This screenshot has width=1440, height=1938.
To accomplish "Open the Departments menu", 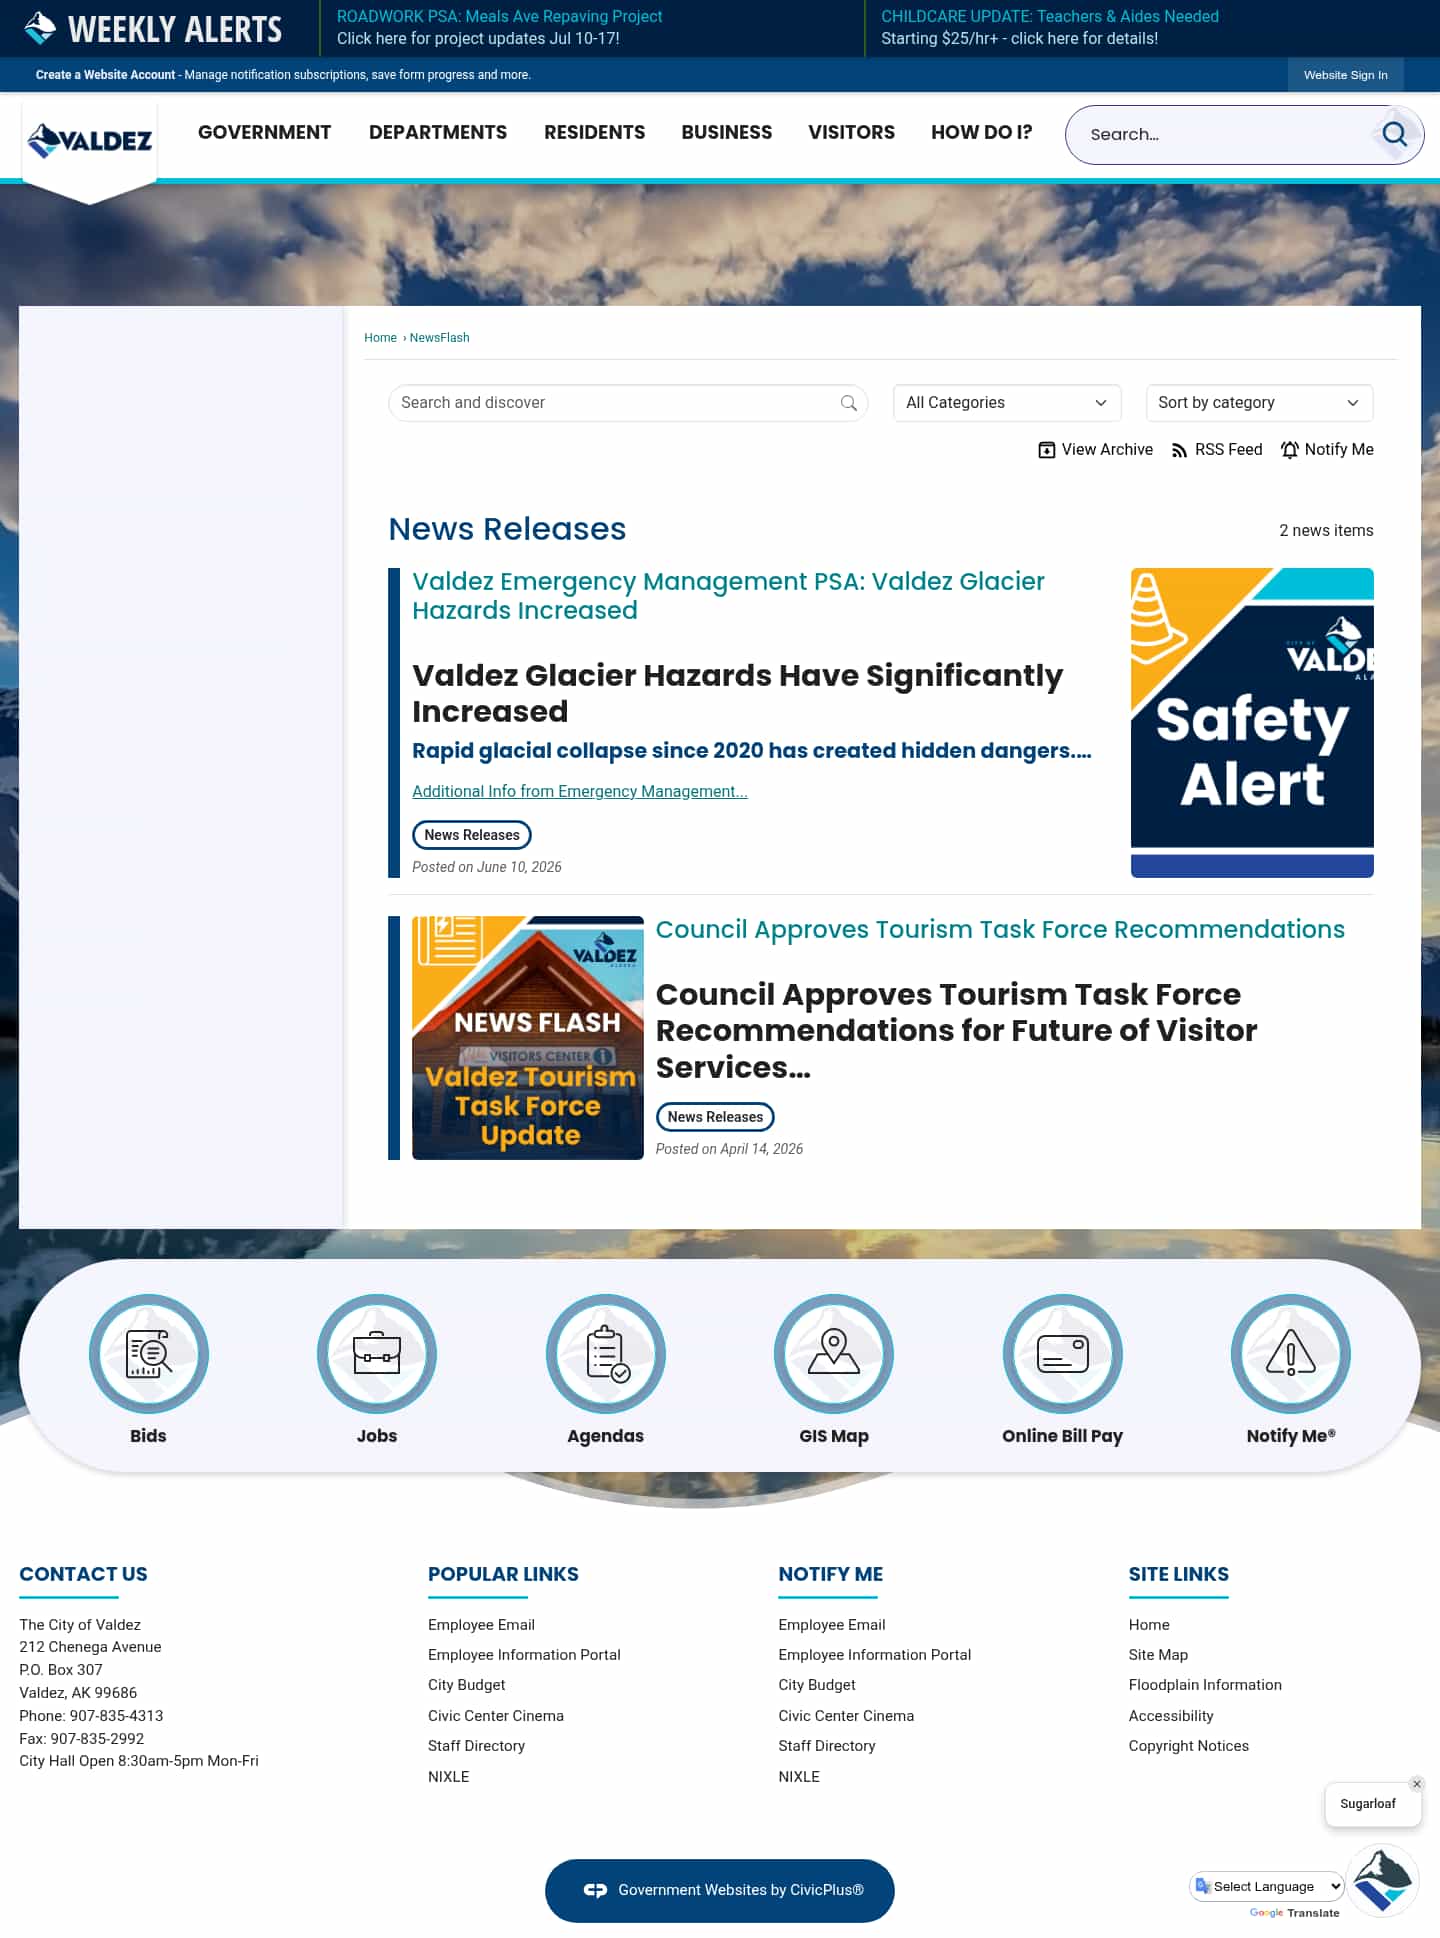I will tap(438, 132).
